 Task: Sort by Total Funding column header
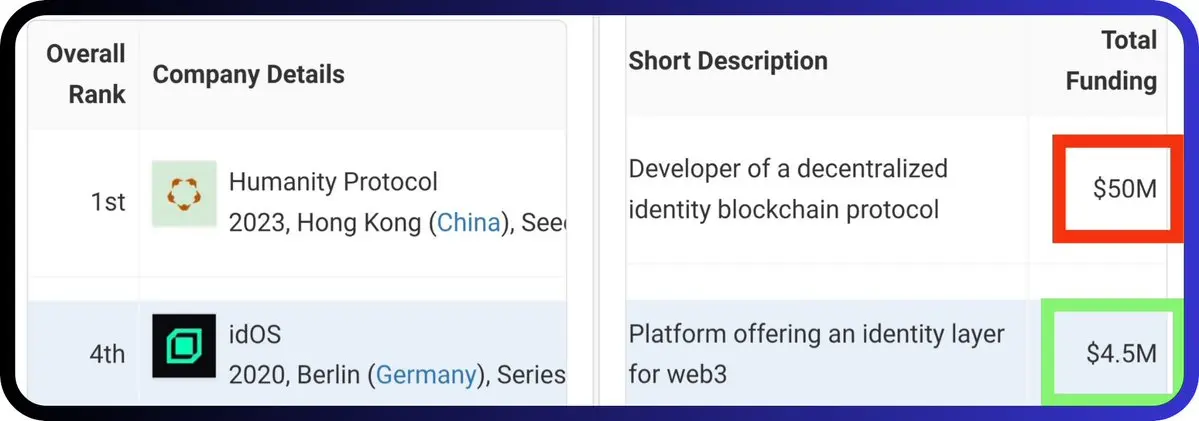[x=1111, y=60]
